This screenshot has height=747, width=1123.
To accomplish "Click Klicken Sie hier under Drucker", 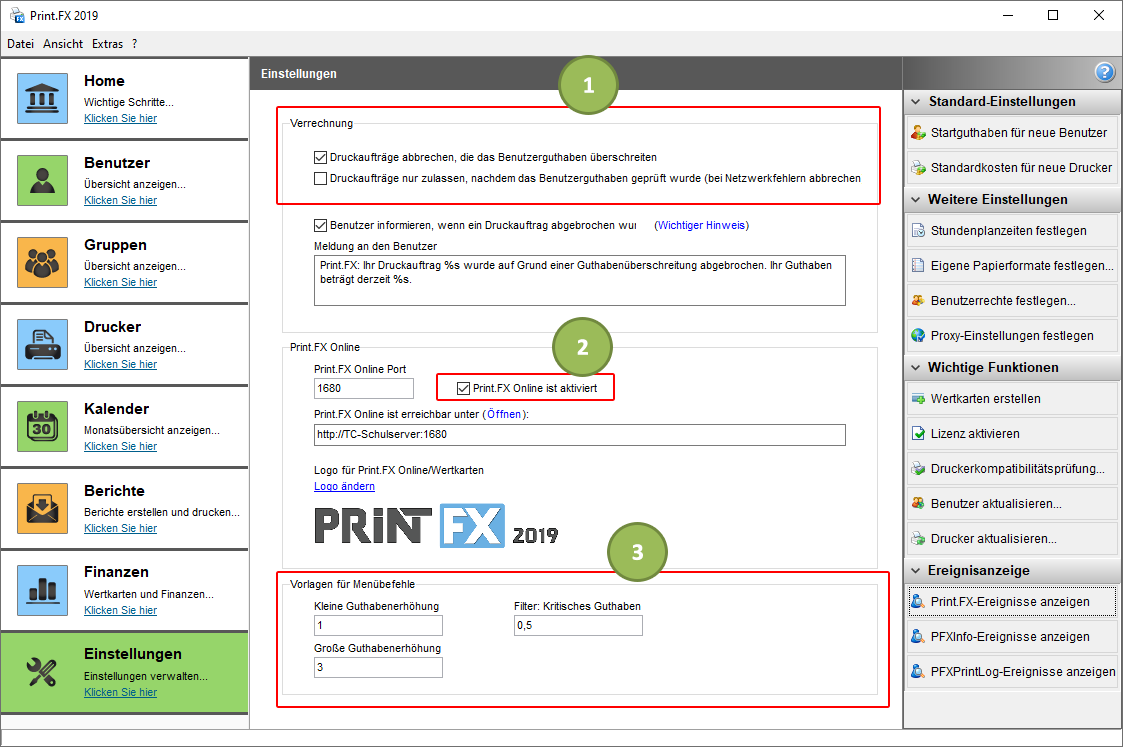I will [120, 364].
